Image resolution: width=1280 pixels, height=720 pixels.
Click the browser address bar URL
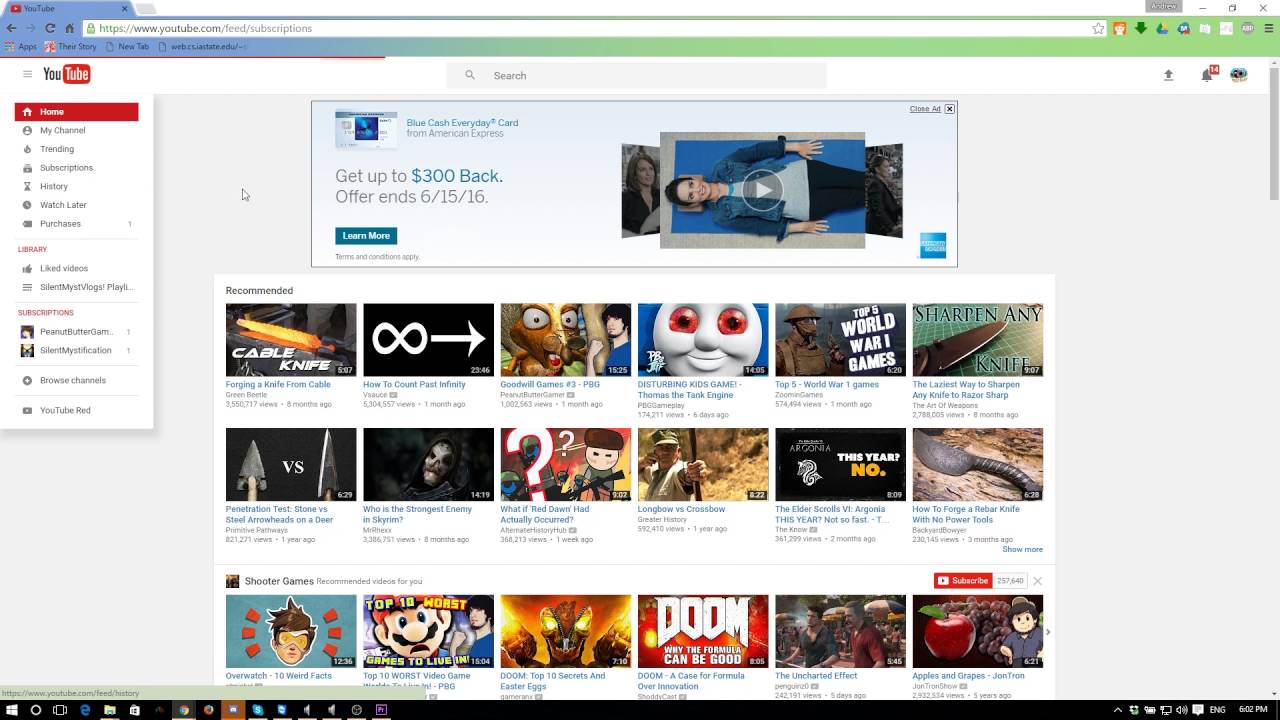pyautogui.click(x=206, y=28)
